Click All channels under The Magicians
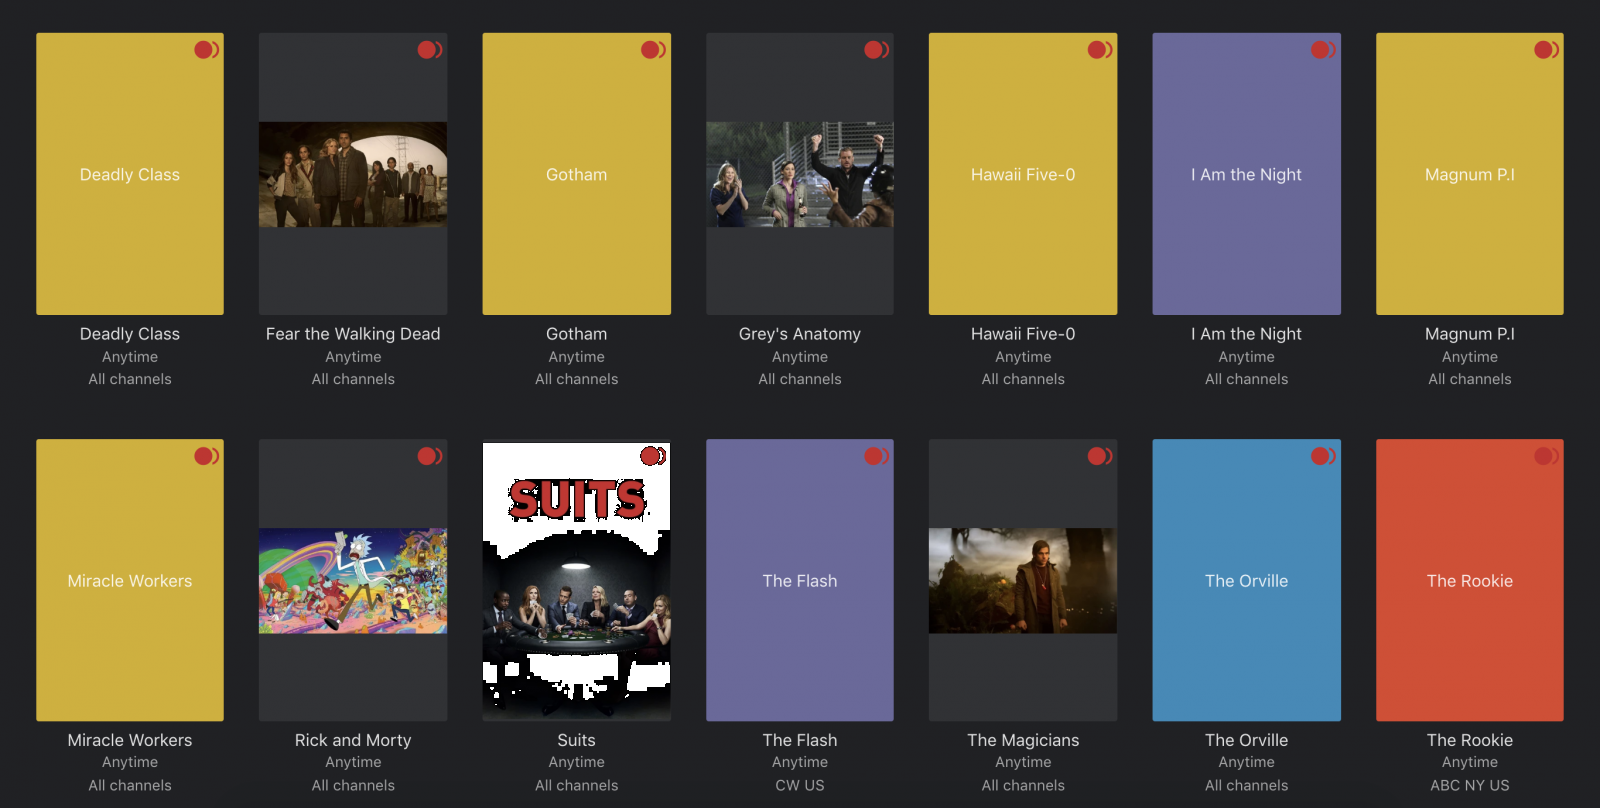Viewport: 1600px width, 808px height. (1023, 785)
